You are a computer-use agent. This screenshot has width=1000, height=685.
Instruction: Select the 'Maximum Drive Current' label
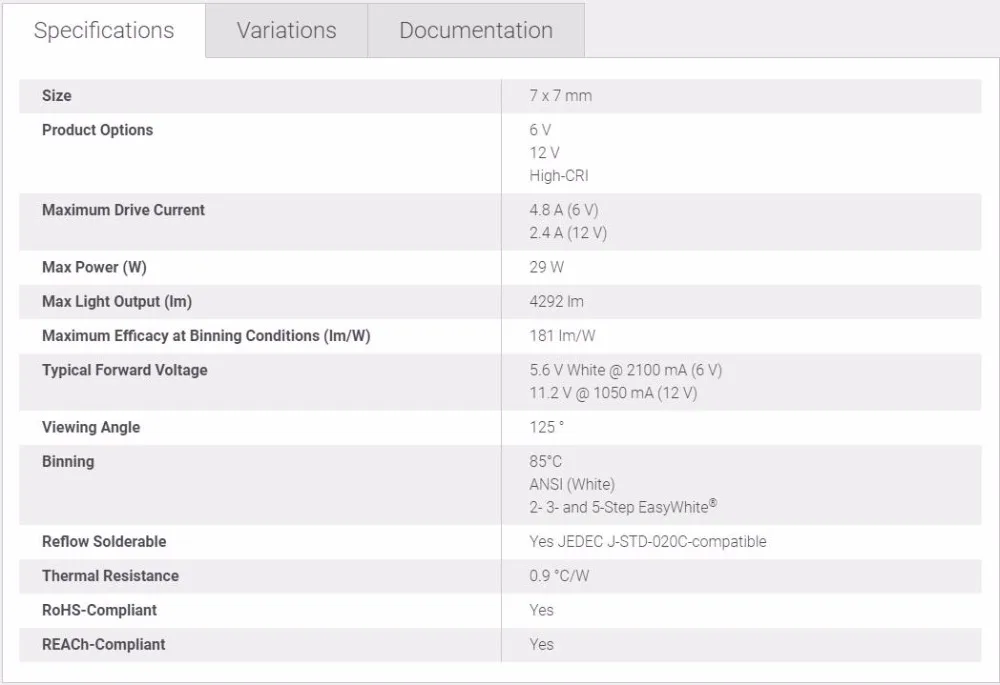coord(123,210)
